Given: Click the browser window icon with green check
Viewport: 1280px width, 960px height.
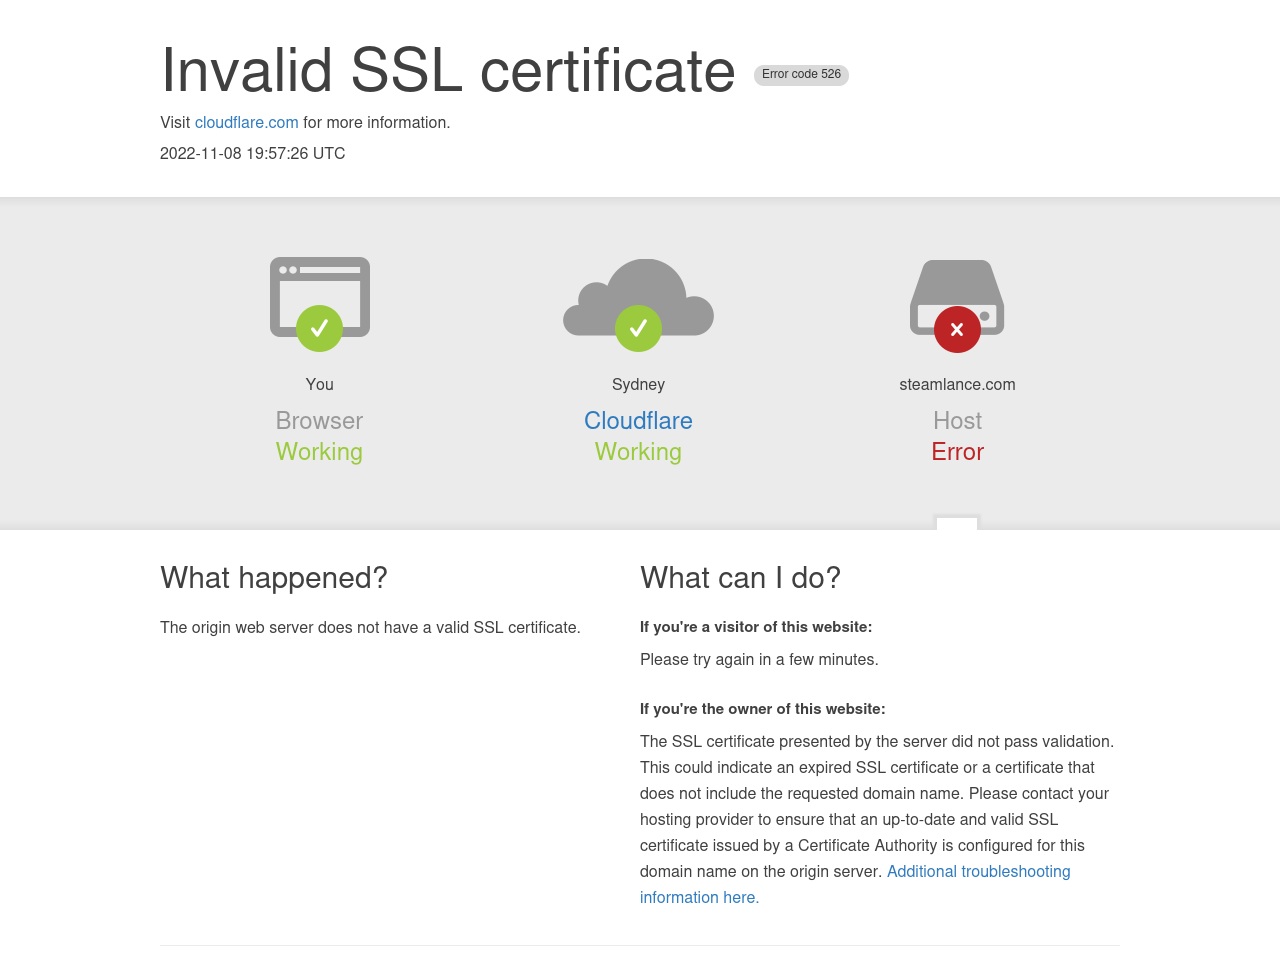Looking at the screenshot, I should (x=320, y=304).
